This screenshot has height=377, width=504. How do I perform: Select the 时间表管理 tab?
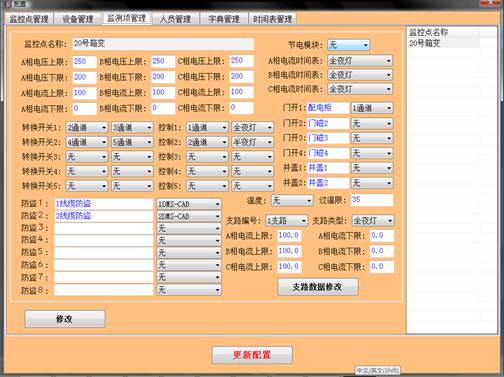[272, 19]
